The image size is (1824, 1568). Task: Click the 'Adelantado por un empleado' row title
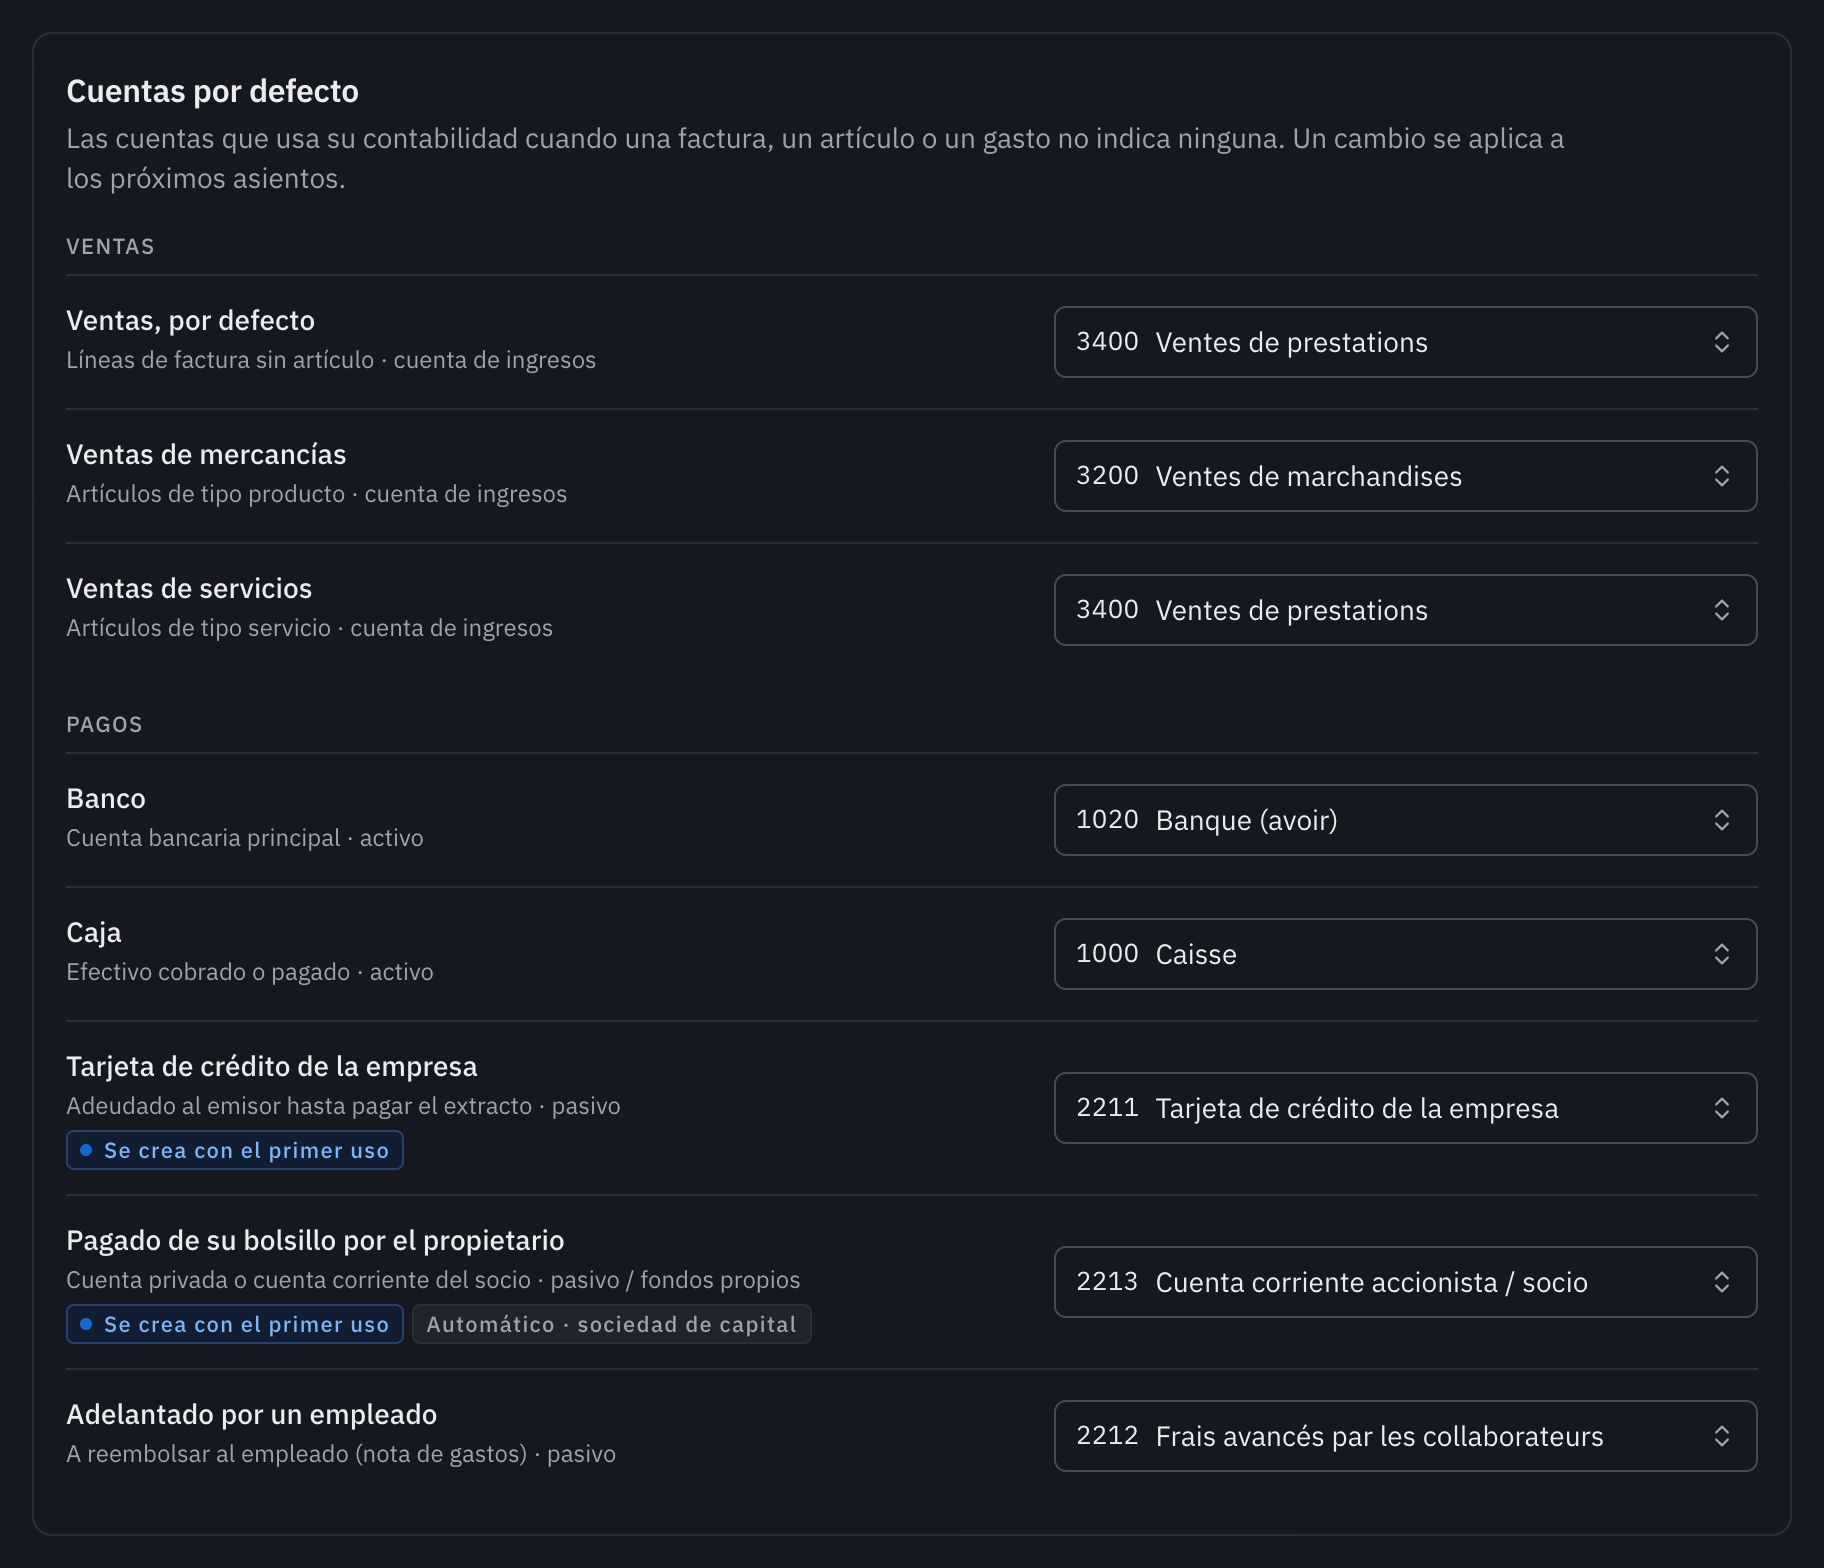(x=251, y=1414)
